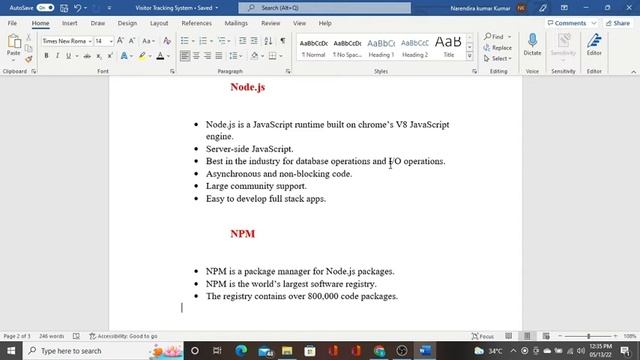
Task: Click the Format Painter brush icon
Action: coord(29,60)
